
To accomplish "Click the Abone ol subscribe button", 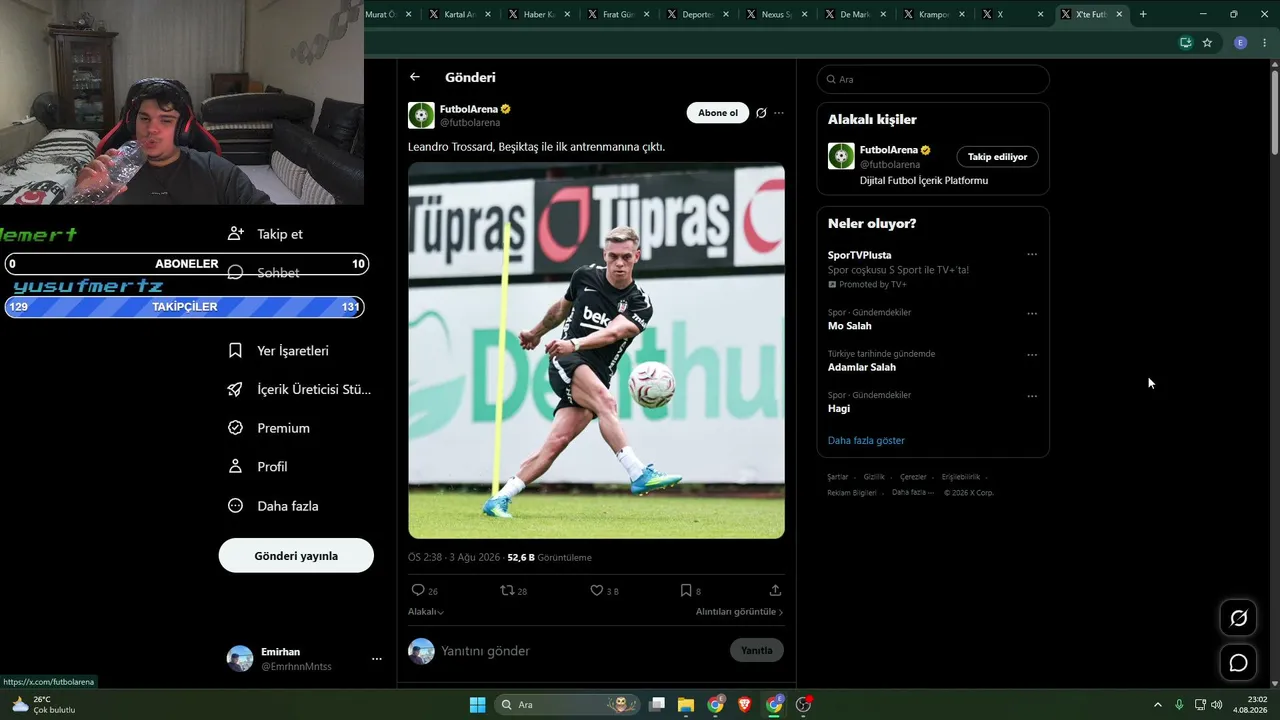I will (718, 113).
